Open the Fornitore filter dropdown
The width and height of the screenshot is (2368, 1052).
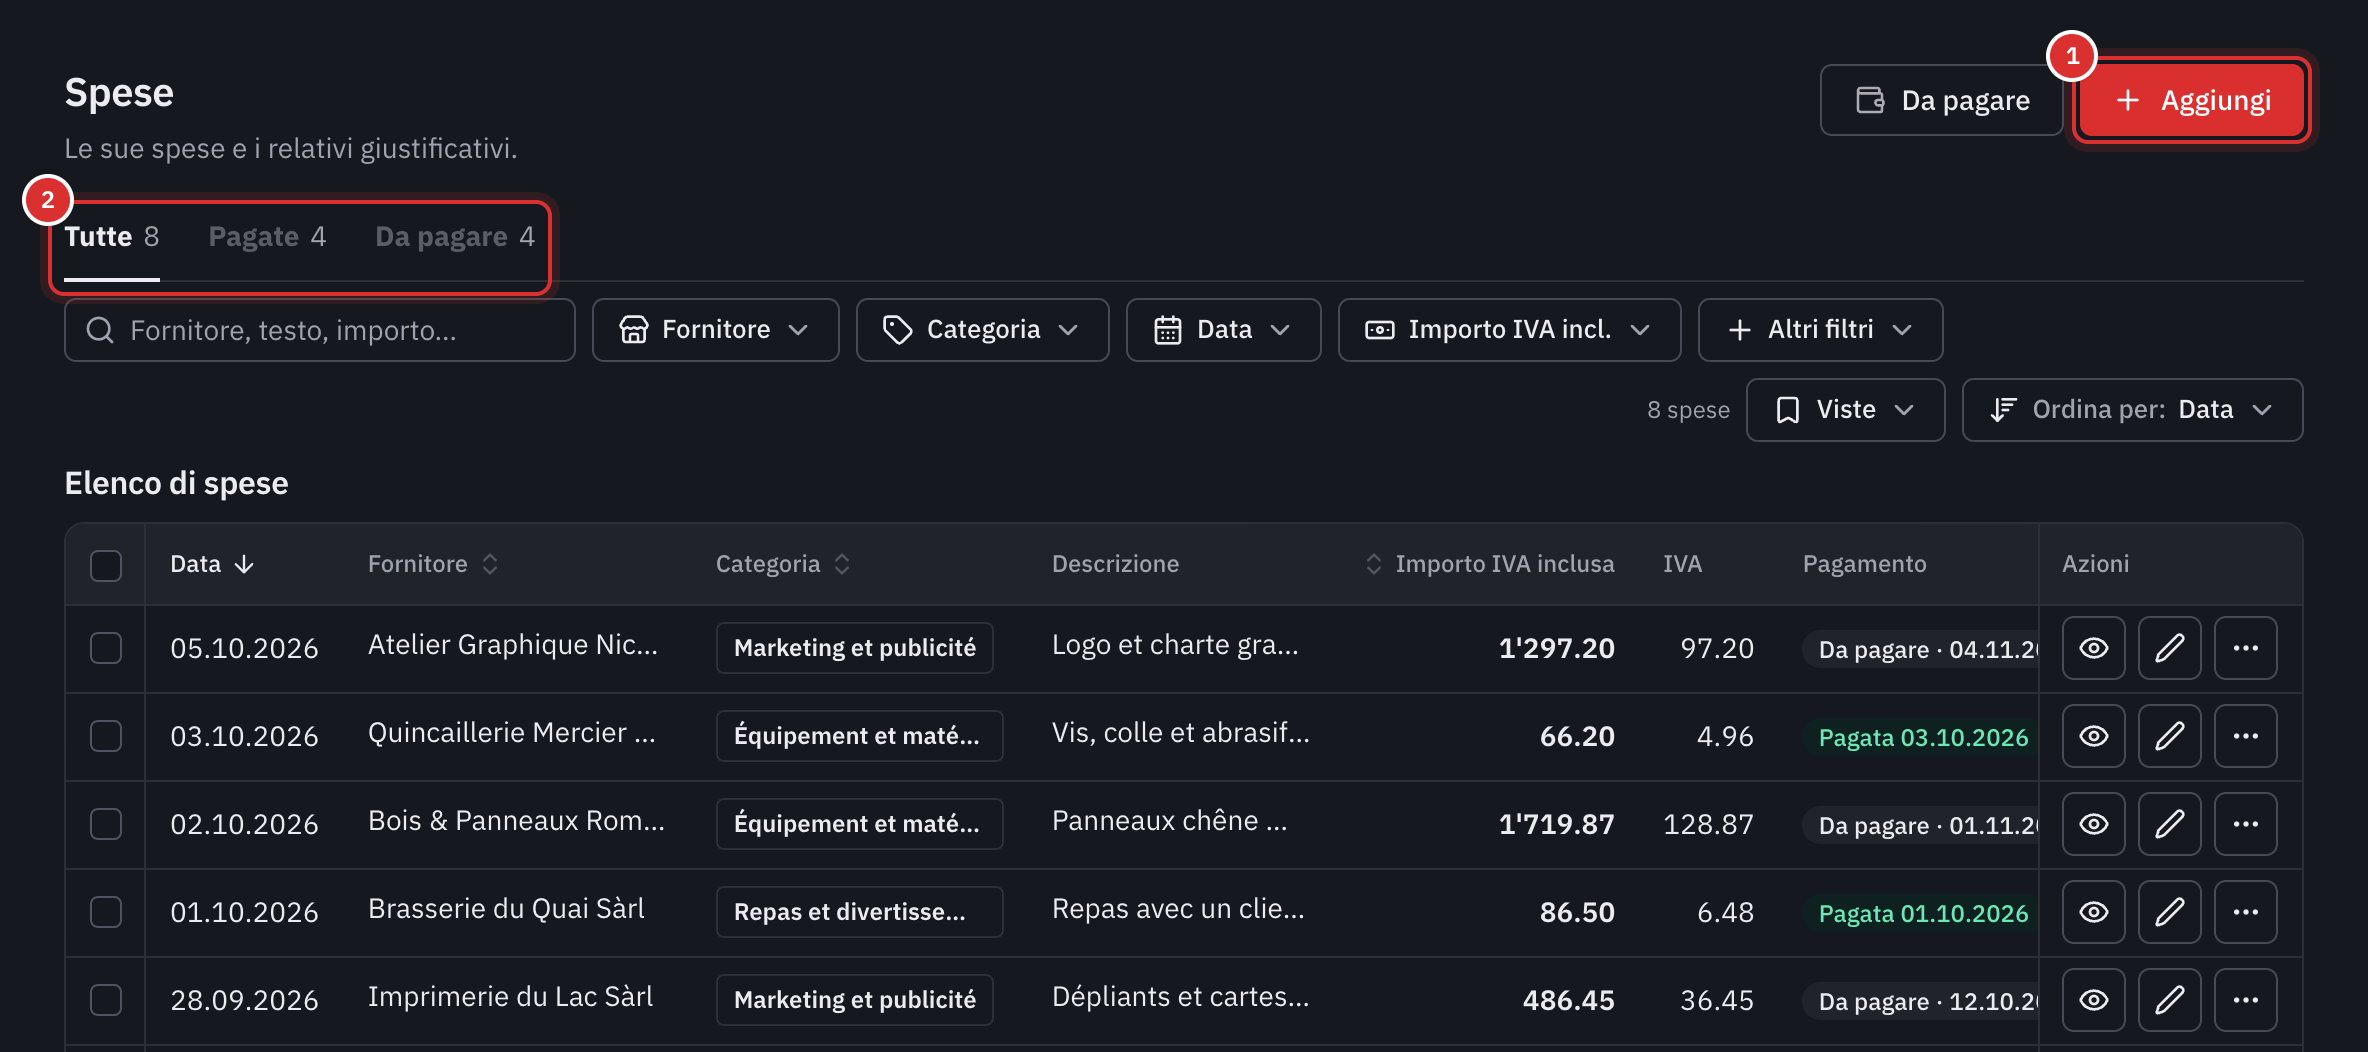click(715, 330)
